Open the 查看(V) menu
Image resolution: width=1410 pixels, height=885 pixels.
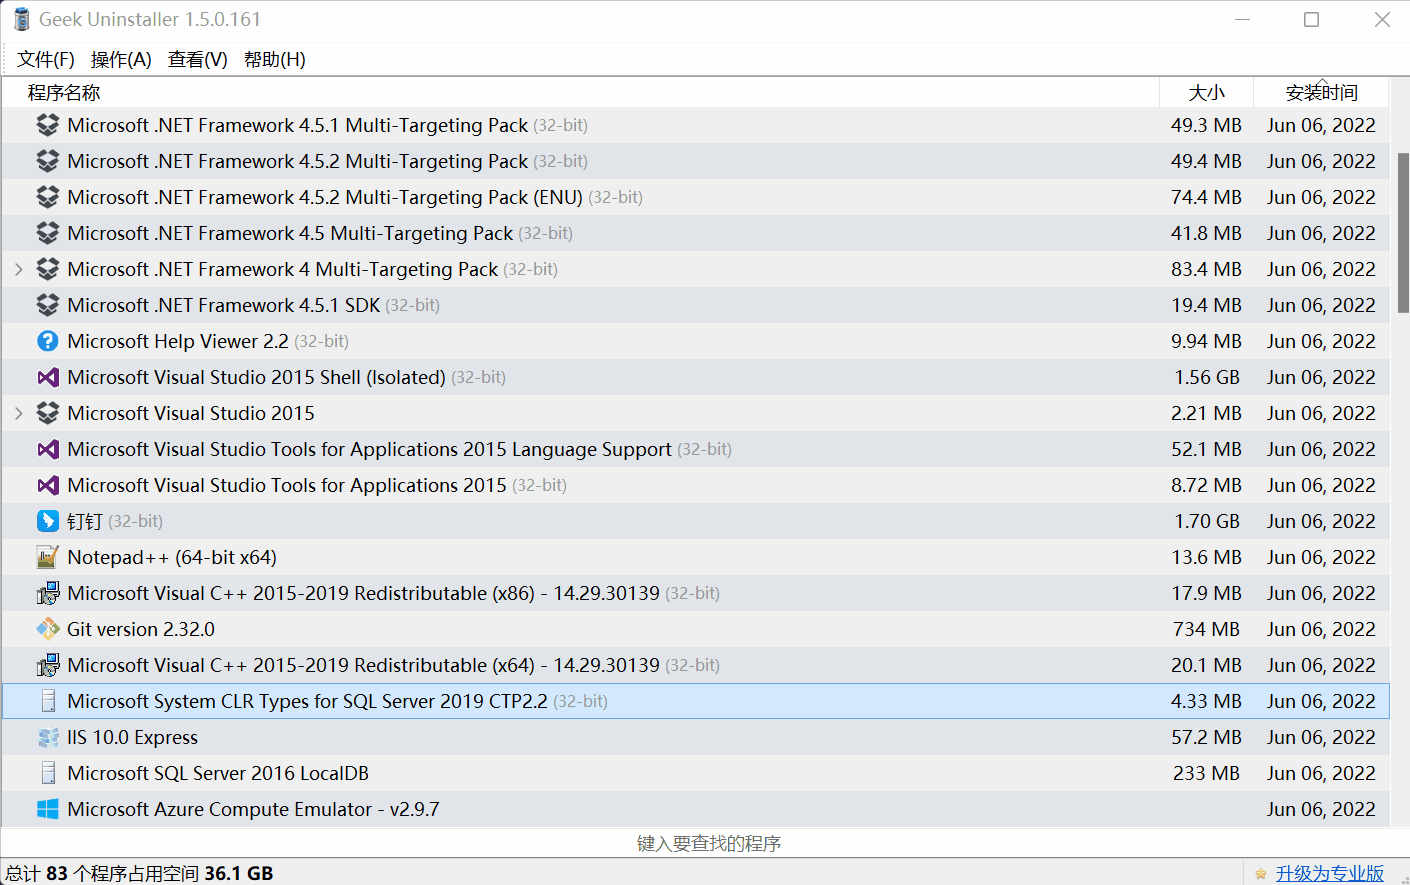coord(198,59)
